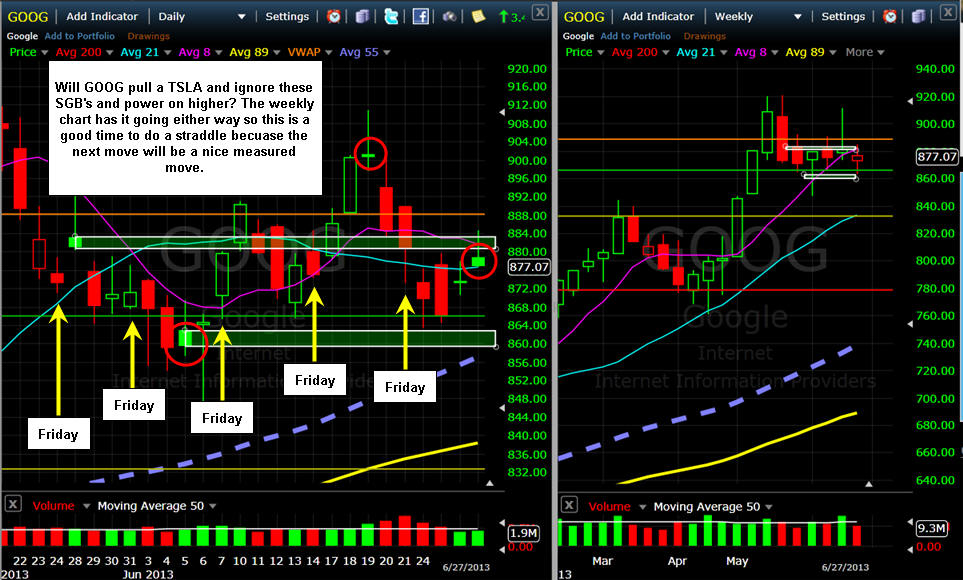Open the yellow sticky note icon

(478, 17)
